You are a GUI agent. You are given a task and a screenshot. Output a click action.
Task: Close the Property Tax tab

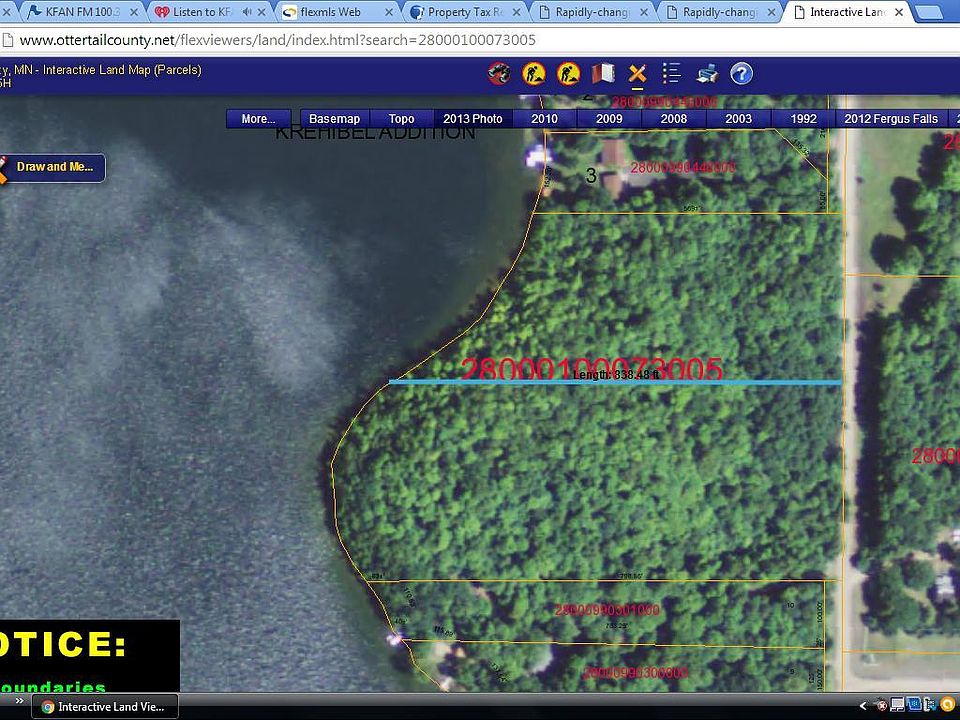(x=517, y=12)
